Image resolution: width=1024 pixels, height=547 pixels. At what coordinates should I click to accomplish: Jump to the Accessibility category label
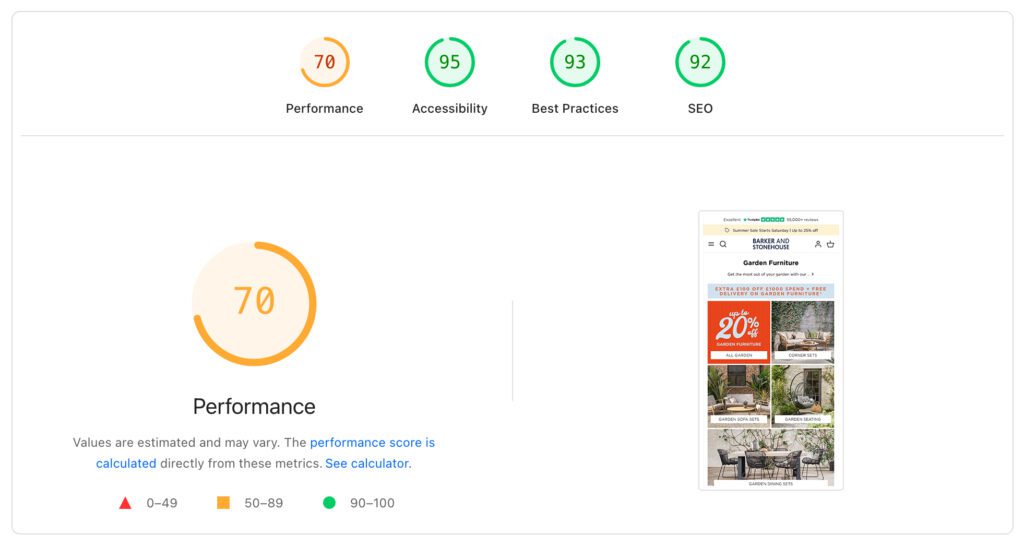(450, 108)
